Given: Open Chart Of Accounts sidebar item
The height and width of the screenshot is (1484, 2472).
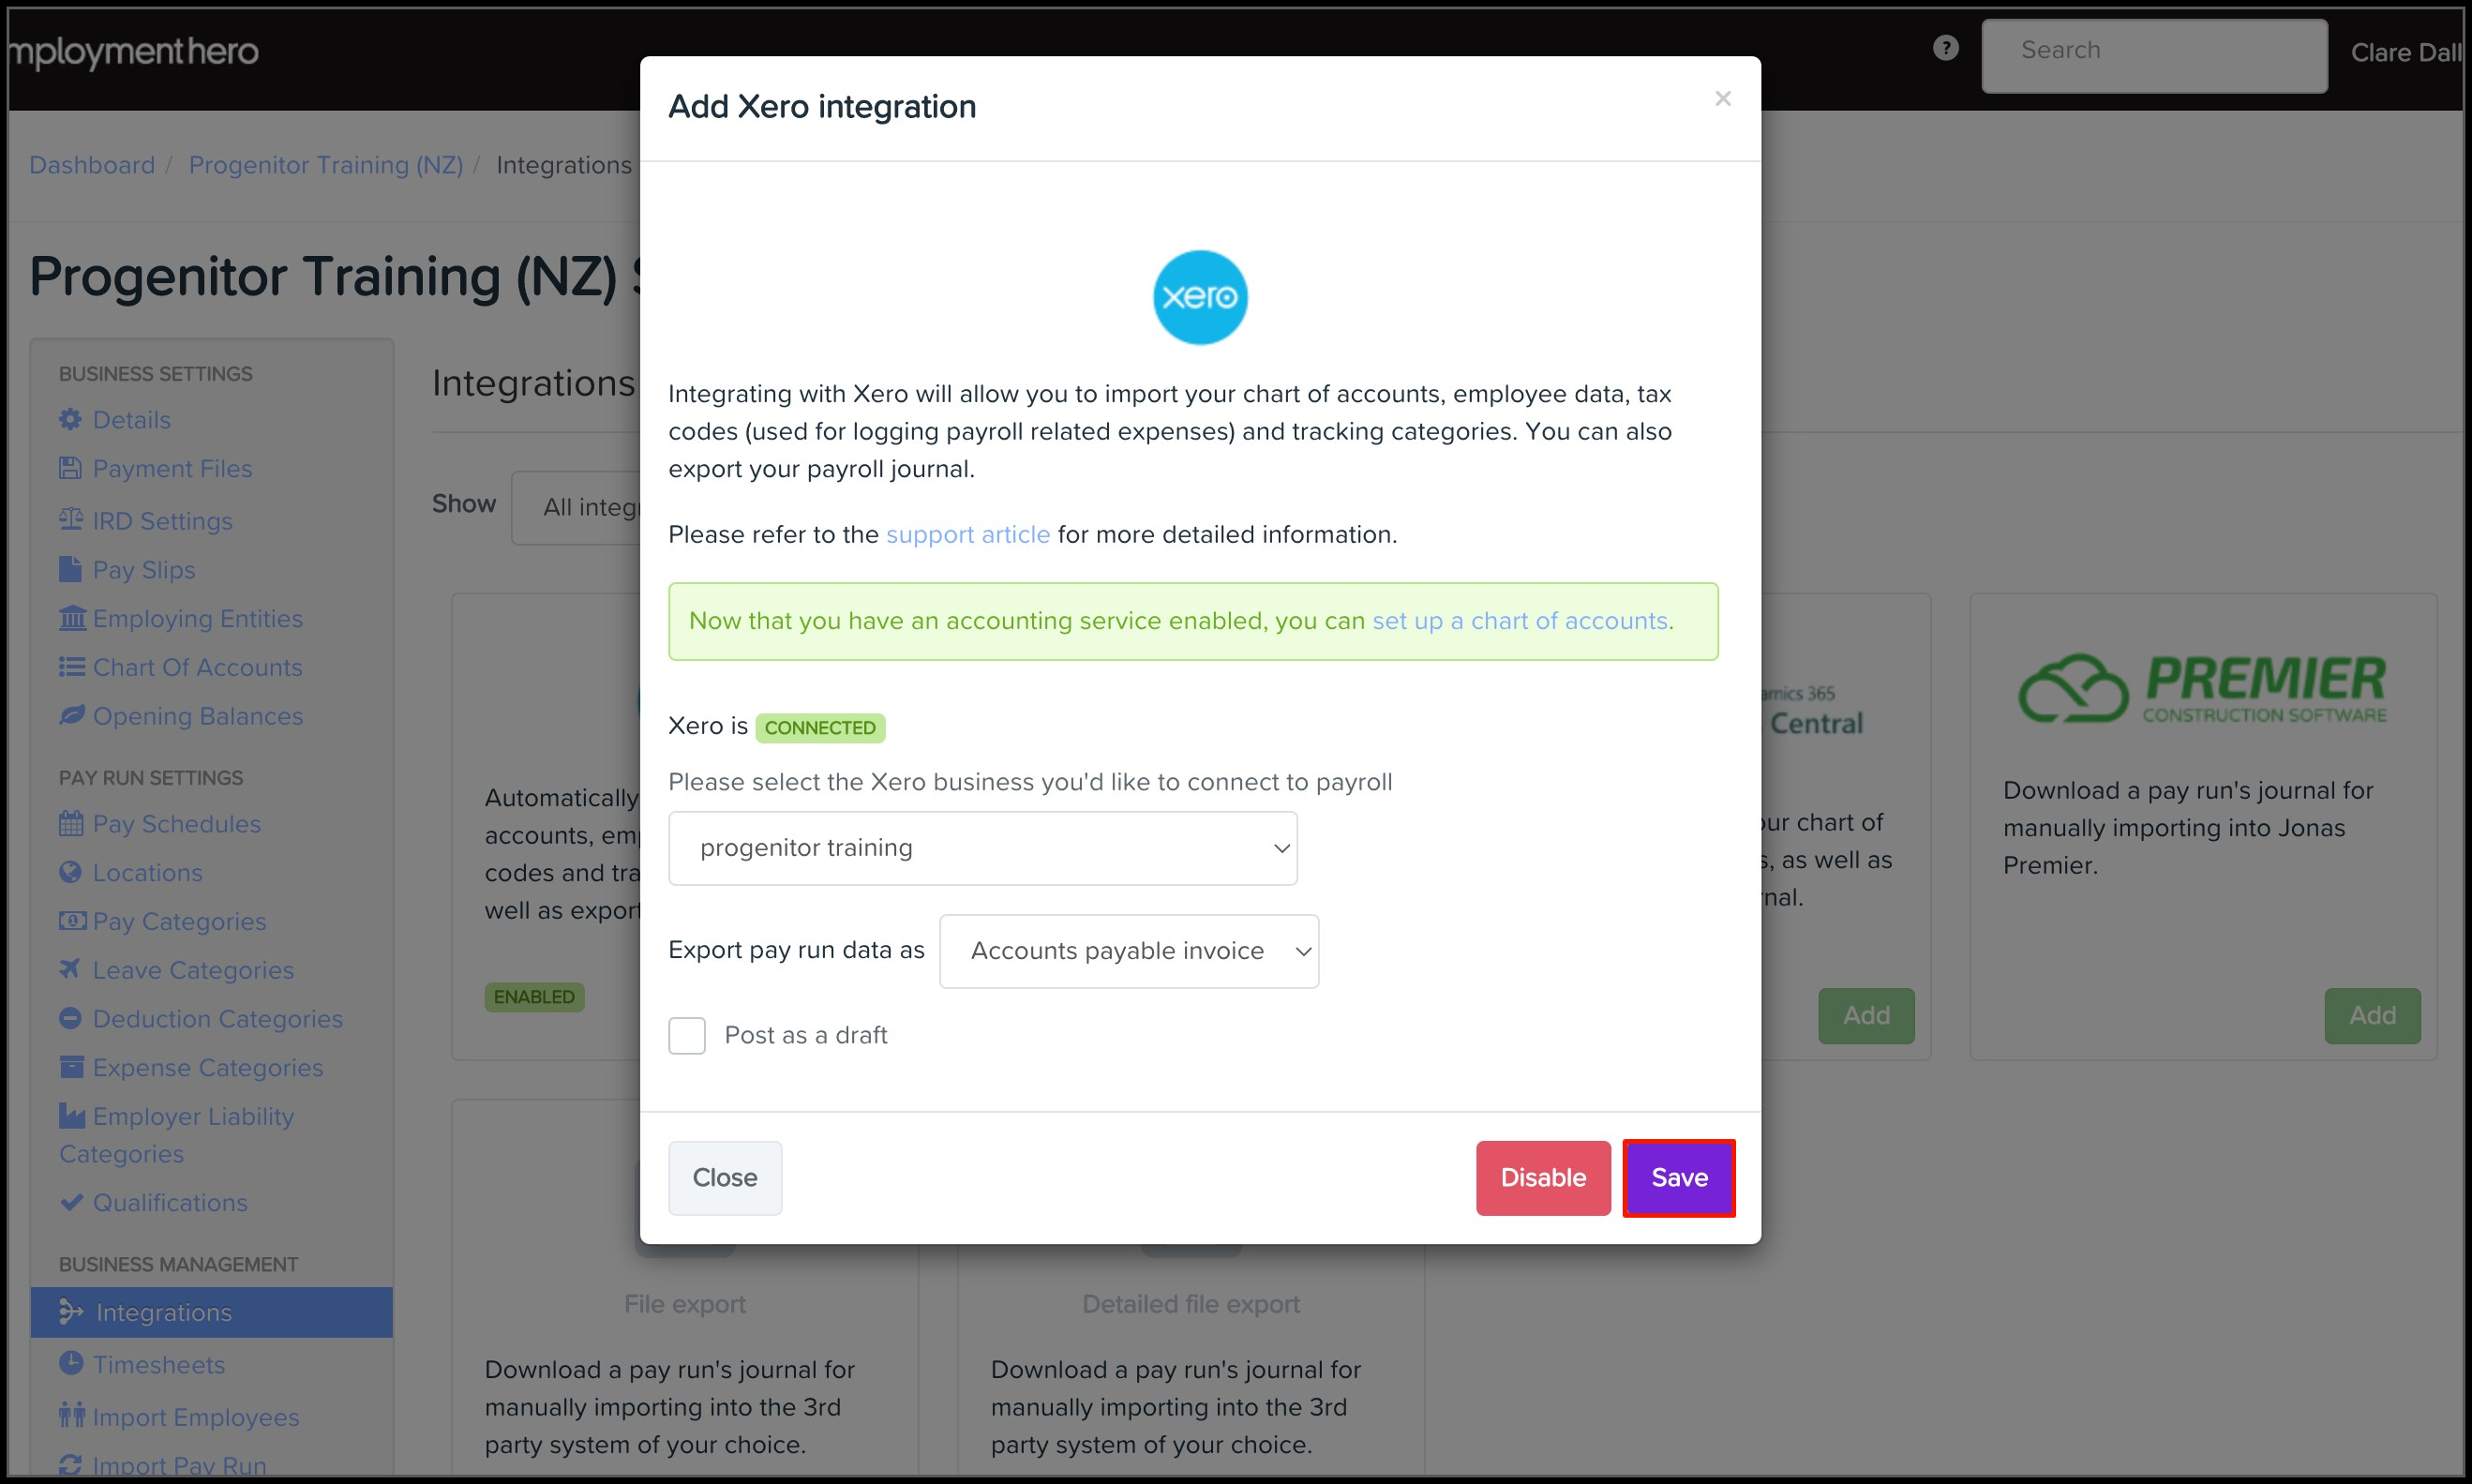Looking at the screenshot, I should 197,667.
